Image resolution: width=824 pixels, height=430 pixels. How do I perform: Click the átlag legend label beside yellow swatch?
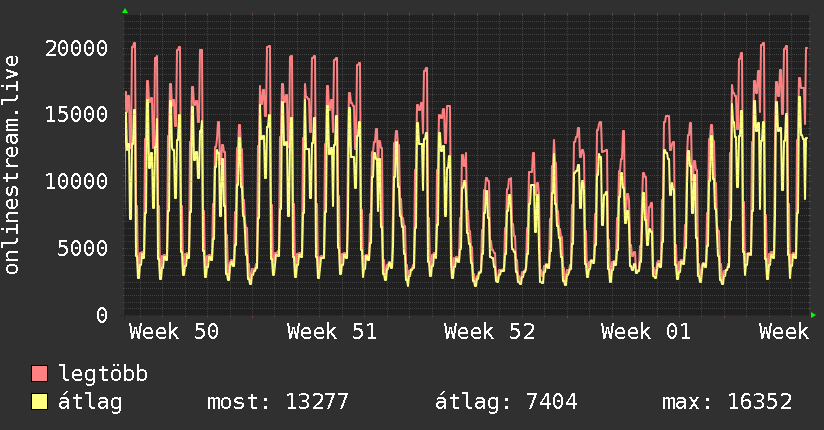click(x=92, y=402)
